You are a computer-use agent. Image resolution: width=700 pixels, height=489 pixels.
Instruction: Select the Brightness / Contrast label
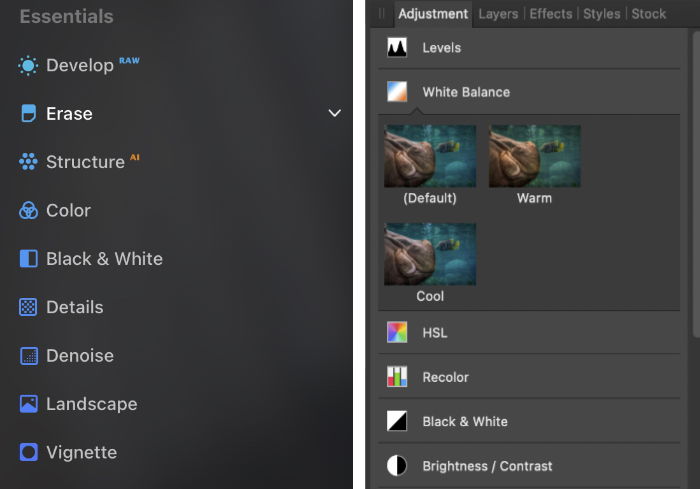click(x=487, y=466)
